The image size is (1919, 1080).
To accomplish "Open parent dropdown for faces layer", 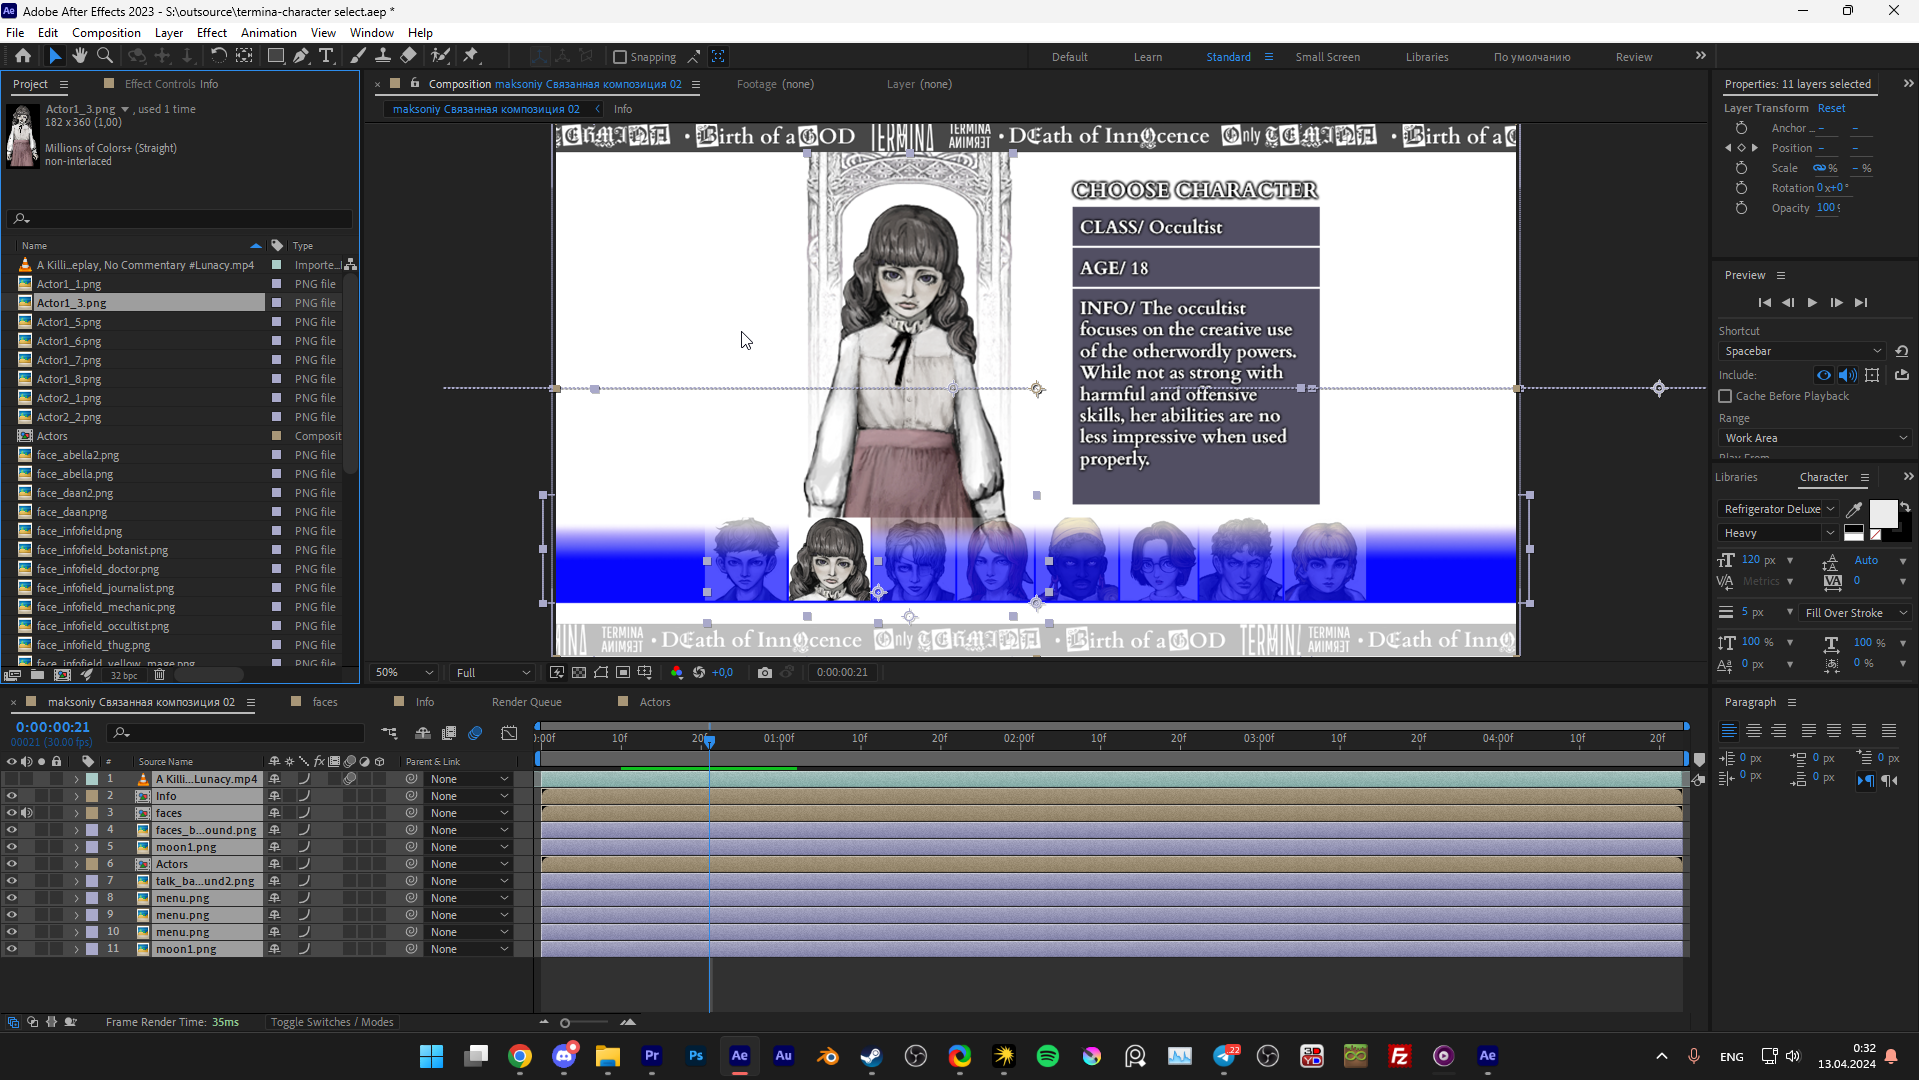I will pos(469,813).
